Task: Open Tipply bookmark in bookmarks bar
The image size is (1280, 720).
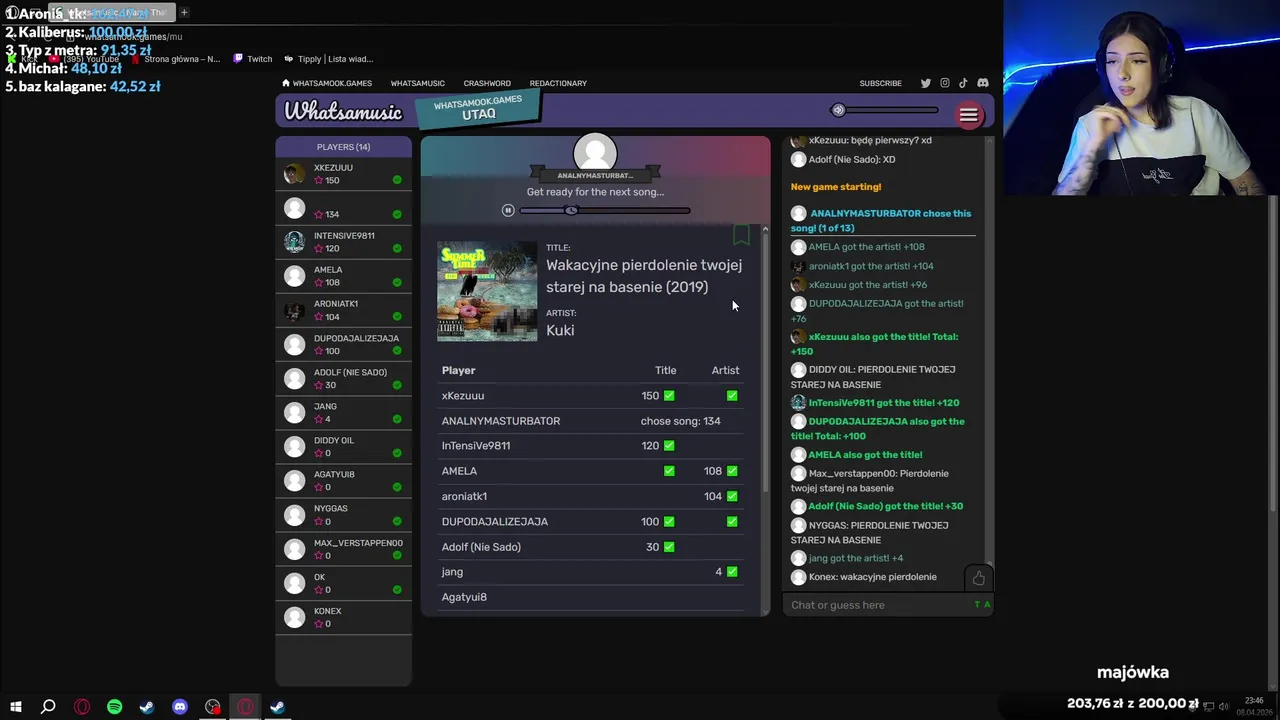Action: pos(328,59)
